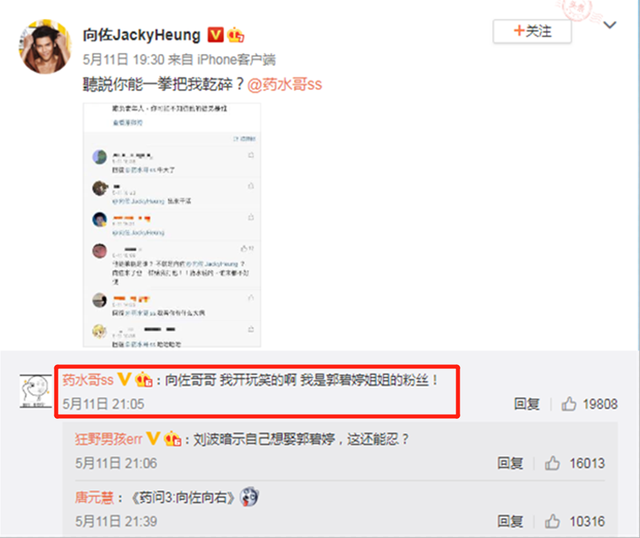Click the orange V verified badge beside 向佐JackyHeung
Screen dimensions: 640x538
point(216,35)
